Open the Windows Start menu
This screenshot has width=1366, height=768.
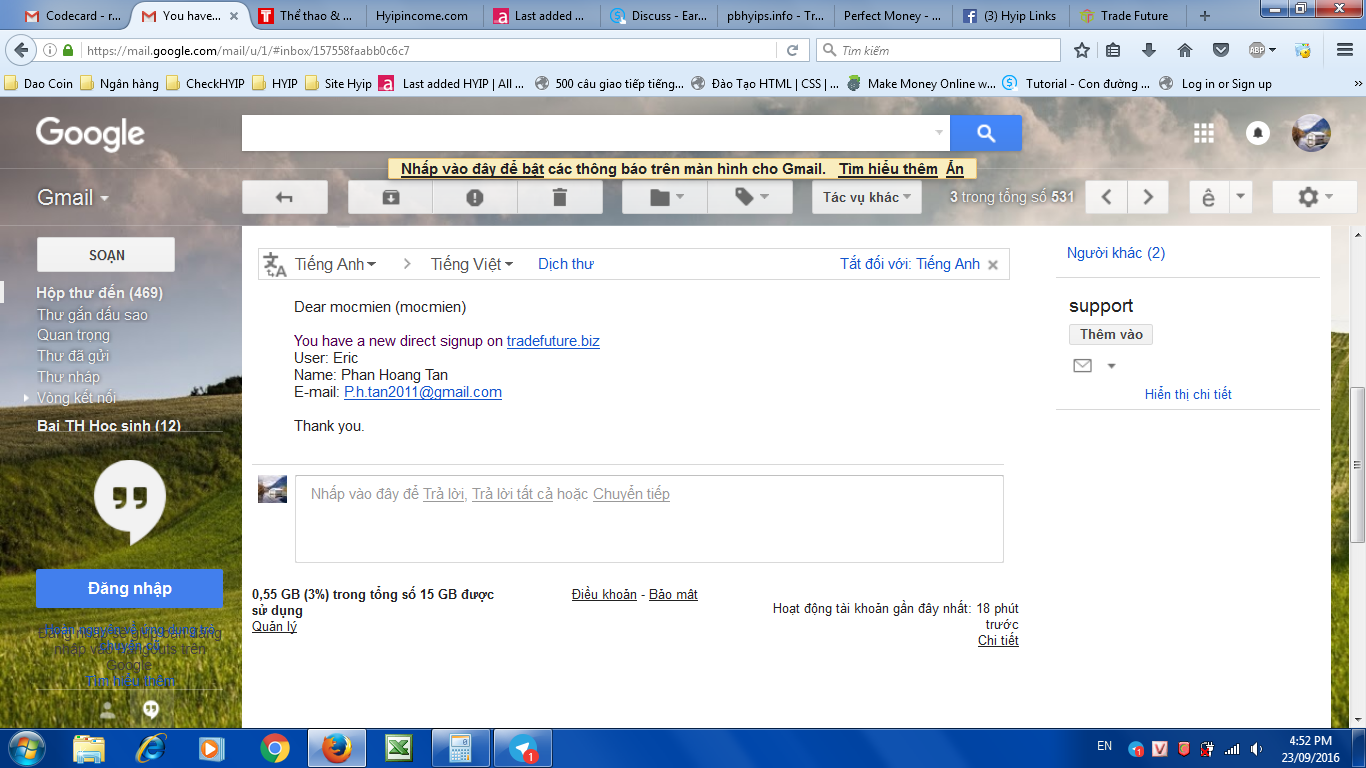pyautogui.click(x=25, y=748)
